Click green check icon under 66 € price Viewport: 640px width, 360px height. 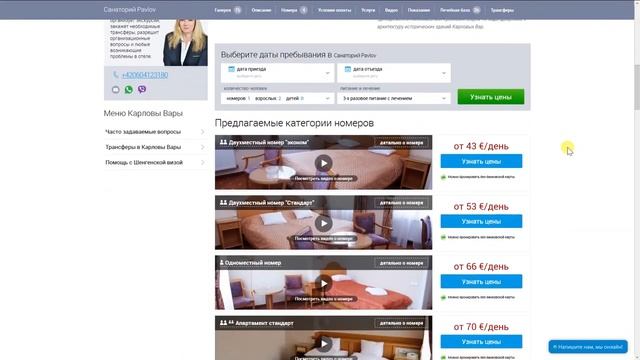pos(443,297)
